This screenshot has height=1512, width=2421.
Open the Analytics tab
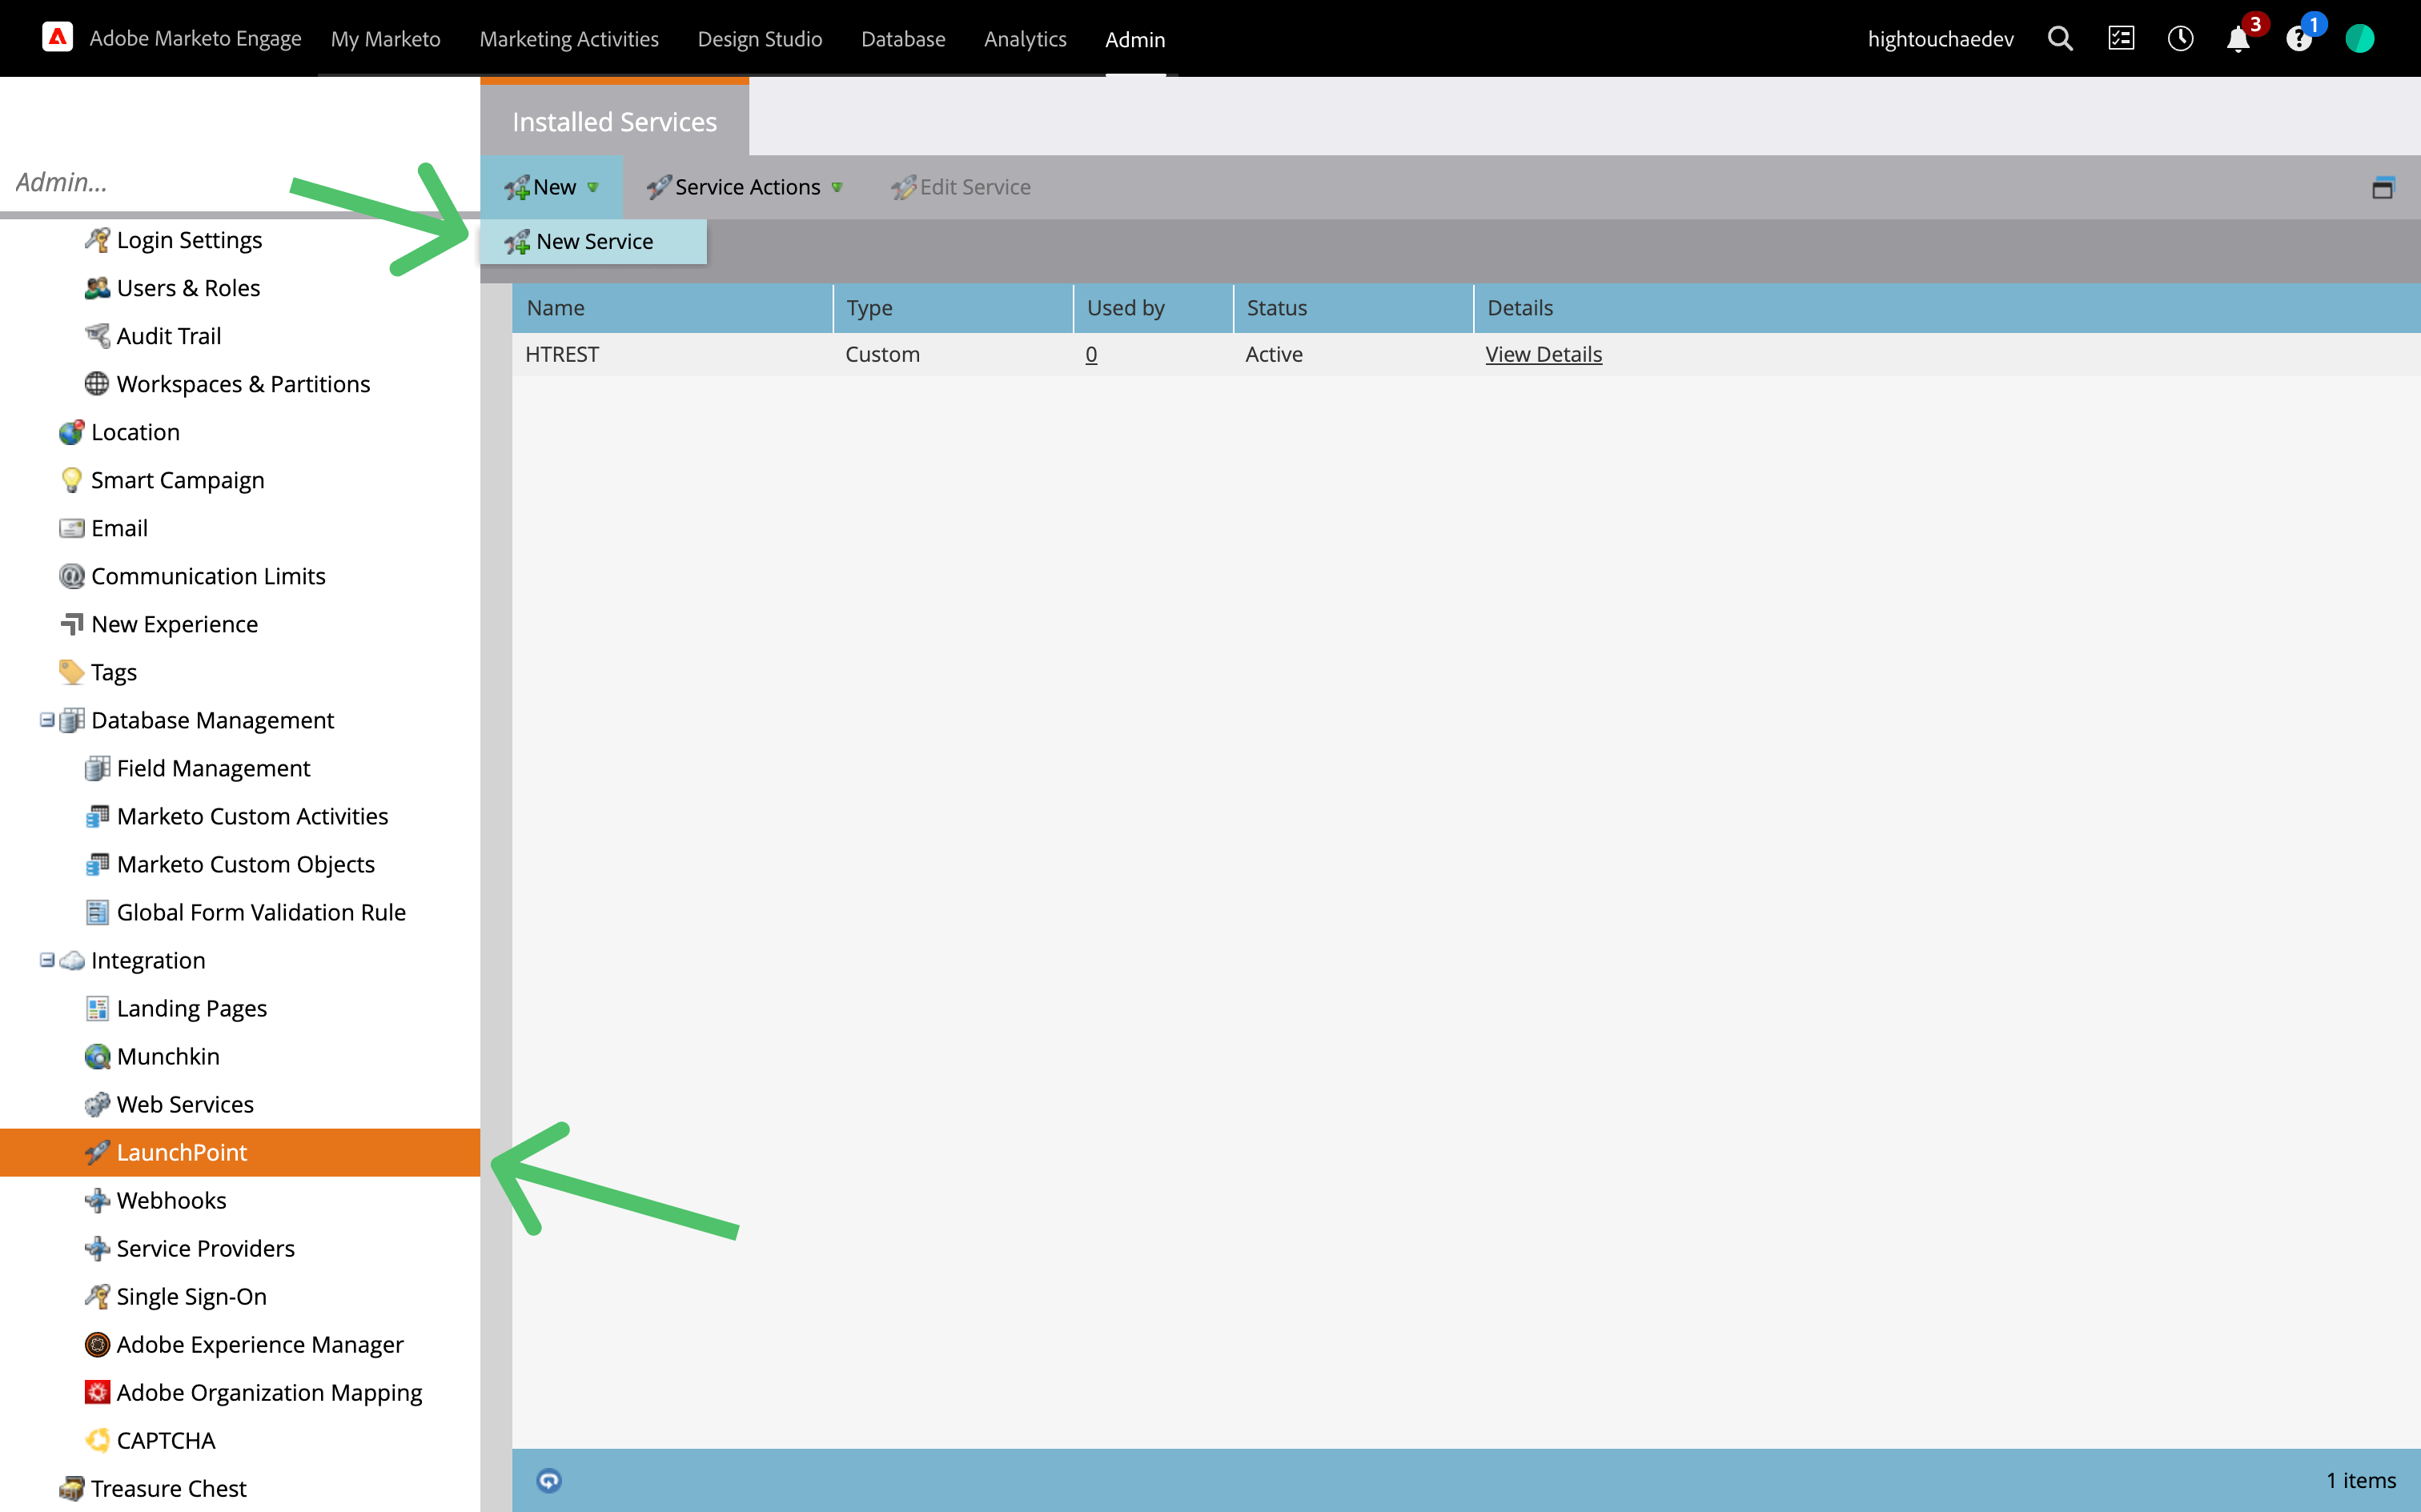1025,39
